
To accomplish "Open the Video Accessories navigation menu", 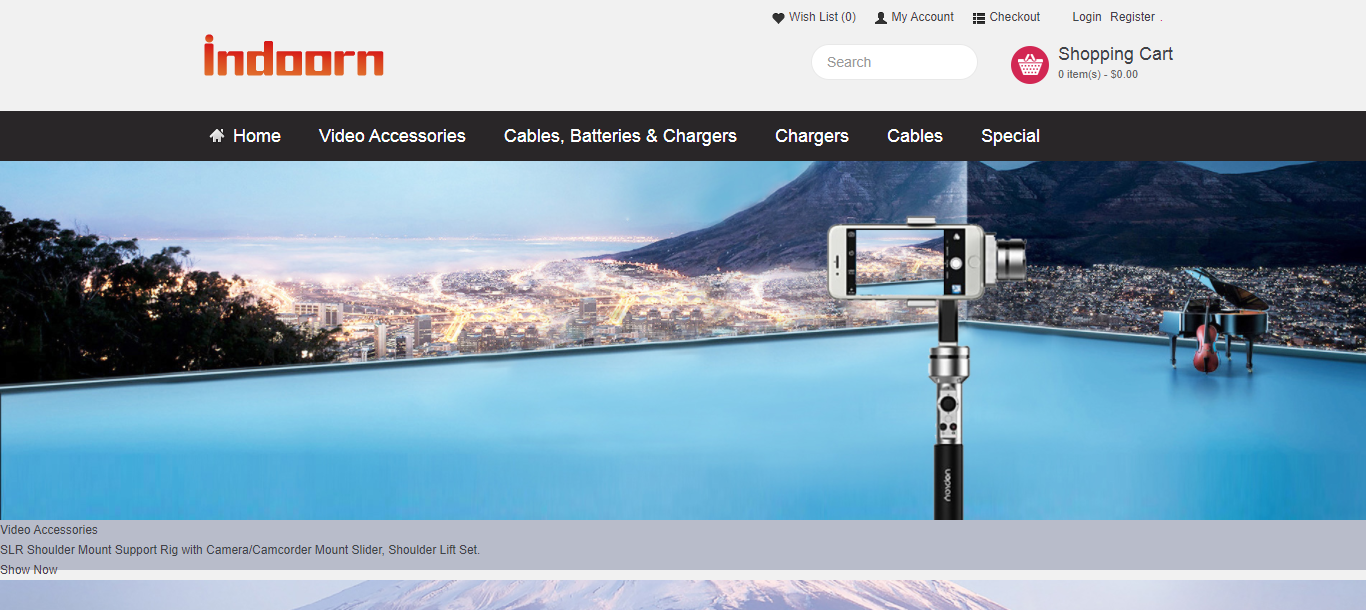I will point(392,136).
